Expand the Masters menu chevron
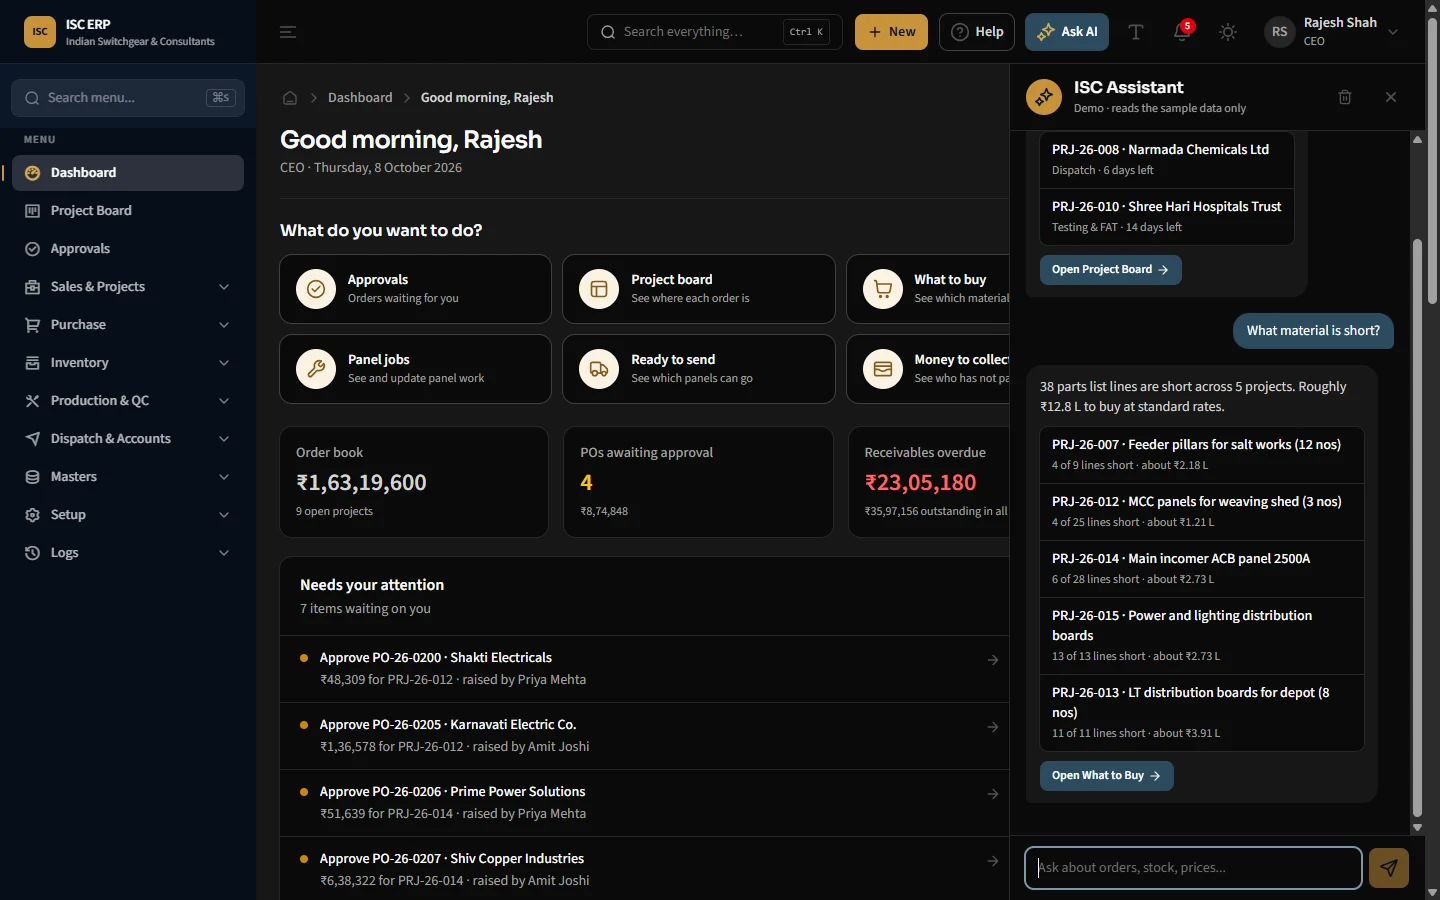The height and width of the screenshot is (900, 1440). point(224,477)
